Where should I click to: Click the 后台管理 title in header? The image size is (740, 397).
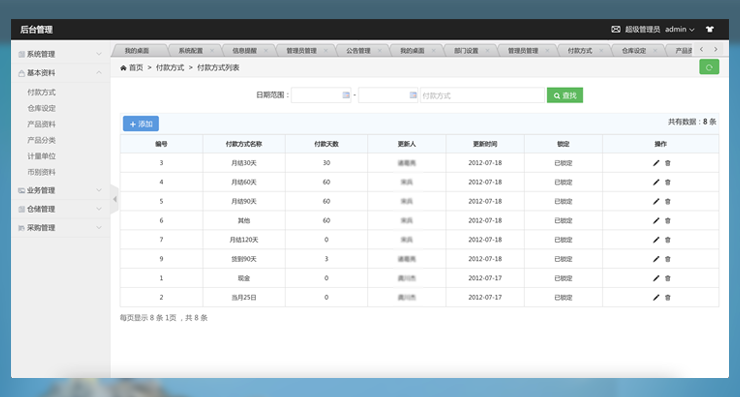point(36,29)
